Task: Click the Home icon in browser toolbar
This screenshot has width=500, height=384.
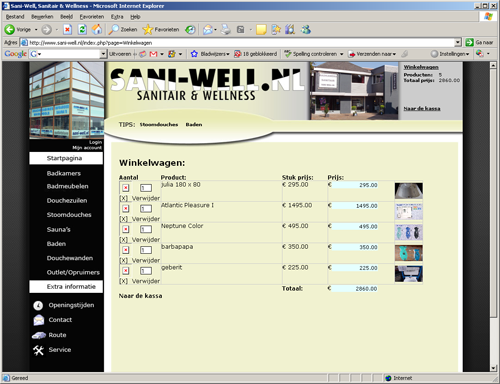Action: coord(97,30)
